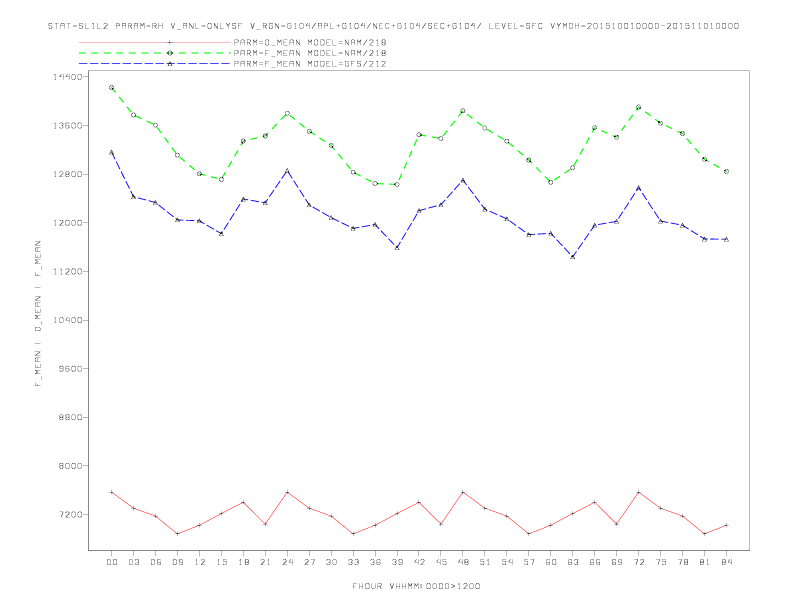The height and width of the screenshot is (612, 792).
Task: Click blue GFS data point at hour 63
Action: pyautogui.click(x=573, y=257)
